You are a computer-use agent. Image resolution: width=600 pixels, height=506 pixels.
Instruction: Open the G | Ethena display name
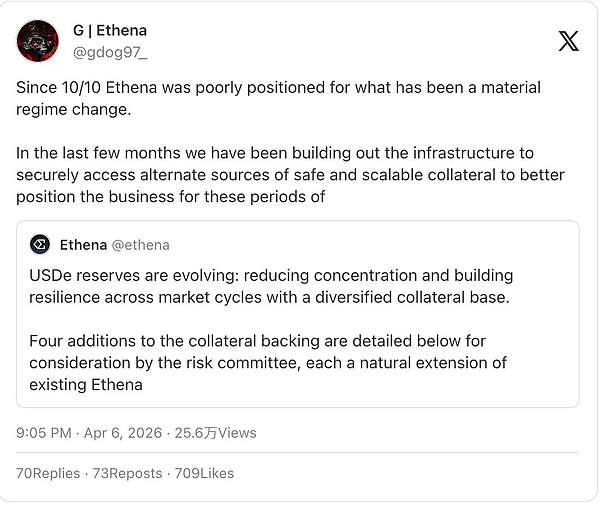110,31
